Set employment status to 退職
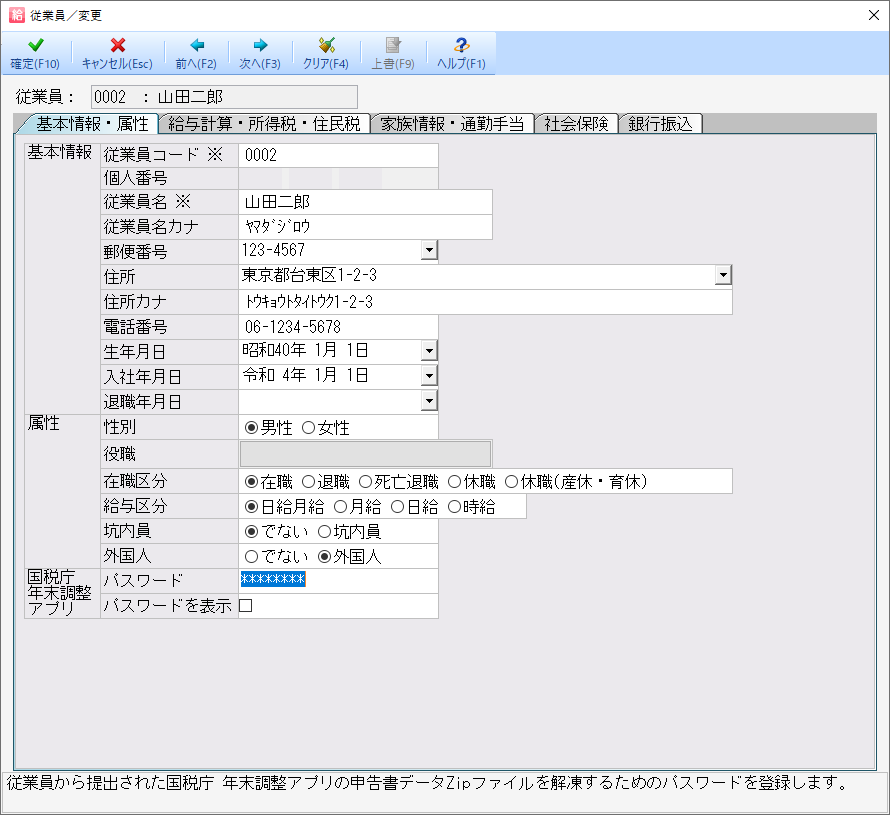Image resolution: width=890 pixels, height=815 pixels. click(309, 482)
